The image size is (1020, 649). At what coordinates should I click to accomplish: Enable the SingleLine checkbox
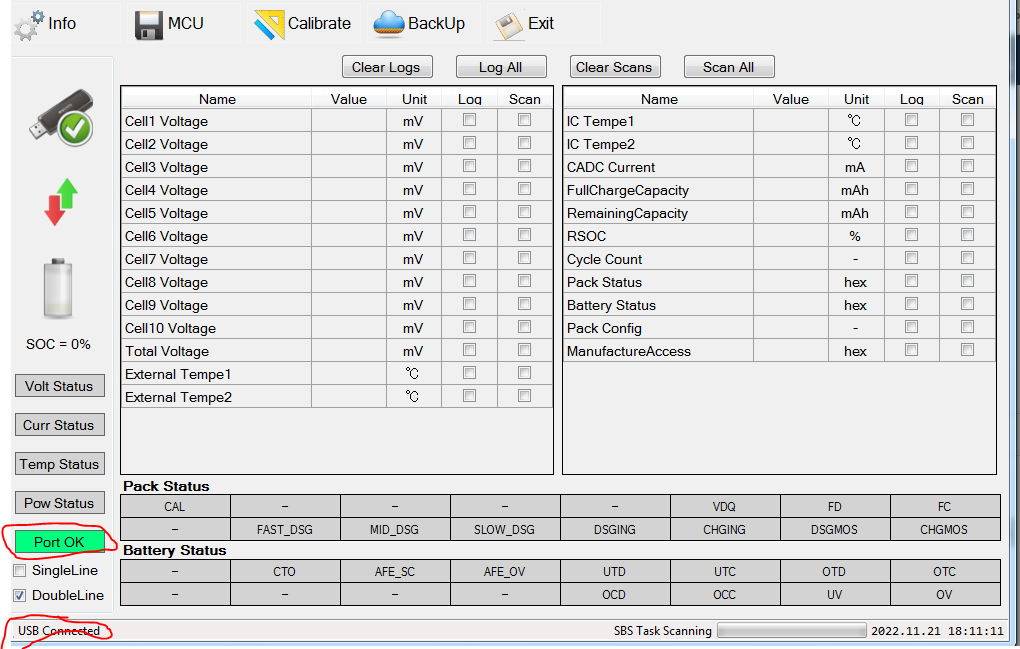pos(20,570)
